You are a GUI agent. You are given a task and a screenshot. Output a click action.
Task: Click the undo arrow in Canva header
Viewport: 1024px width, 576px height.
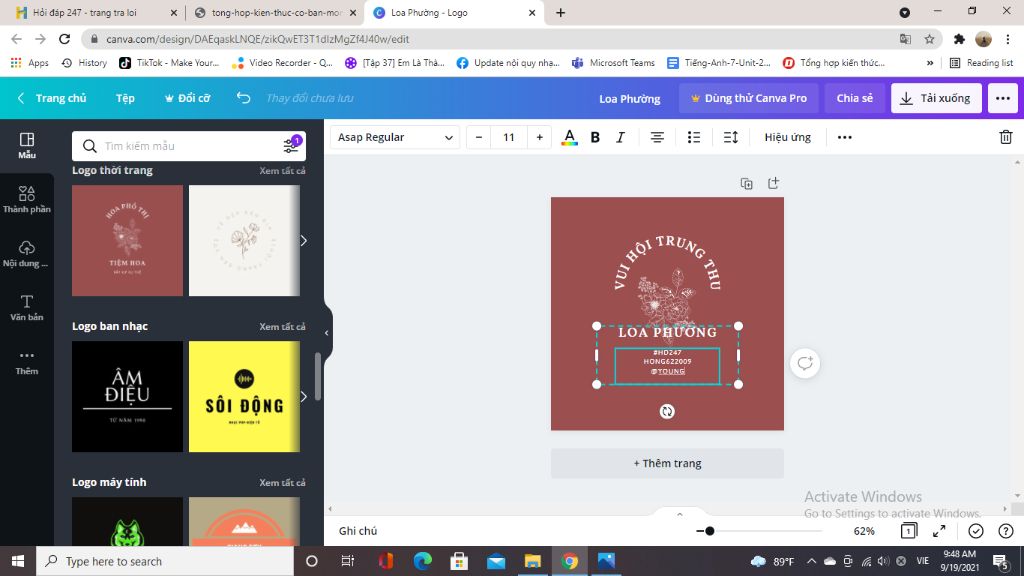(x=243, y=98)
